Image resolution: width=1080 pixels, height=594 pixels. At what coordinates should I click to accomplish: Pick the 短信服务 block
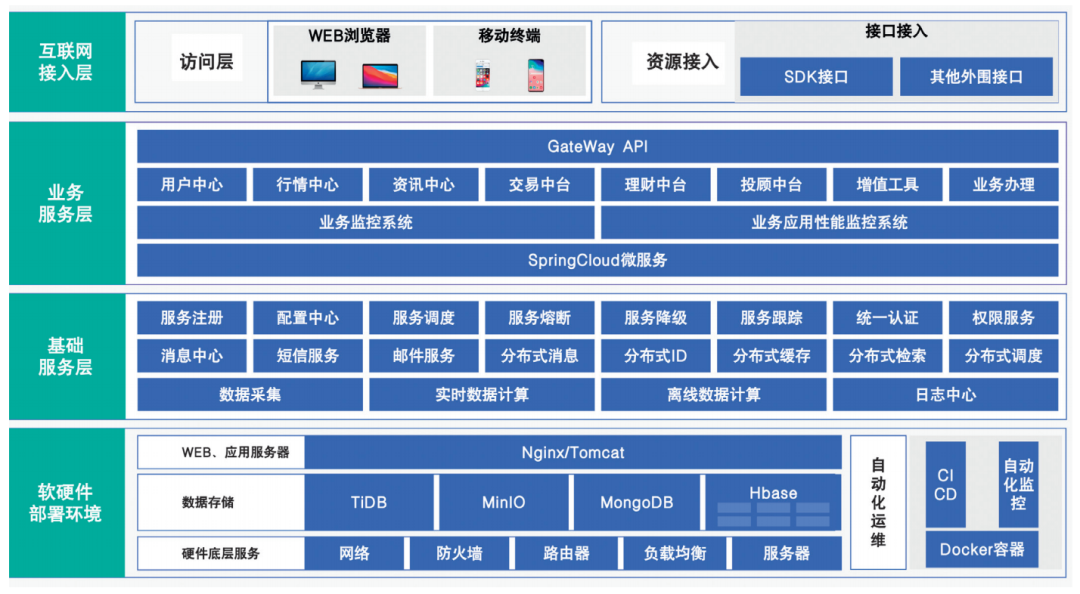(x=307, y=356)
